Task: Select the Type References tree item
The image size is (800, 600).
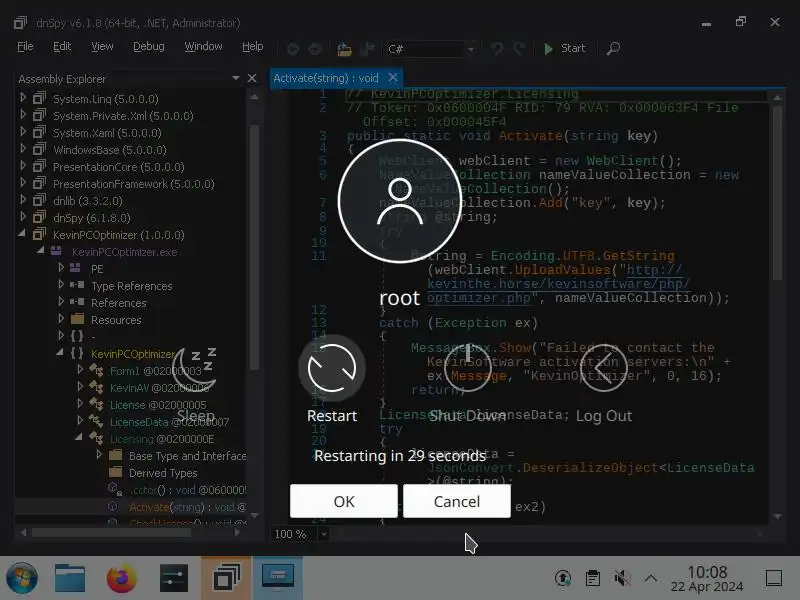Action: (132, 286)
